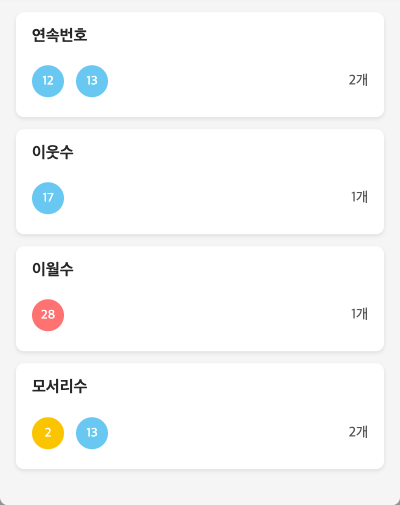This screenshot has height=505, width=400.
Task: Click the blue ball numbered 12
Action: tap(48, 81)
